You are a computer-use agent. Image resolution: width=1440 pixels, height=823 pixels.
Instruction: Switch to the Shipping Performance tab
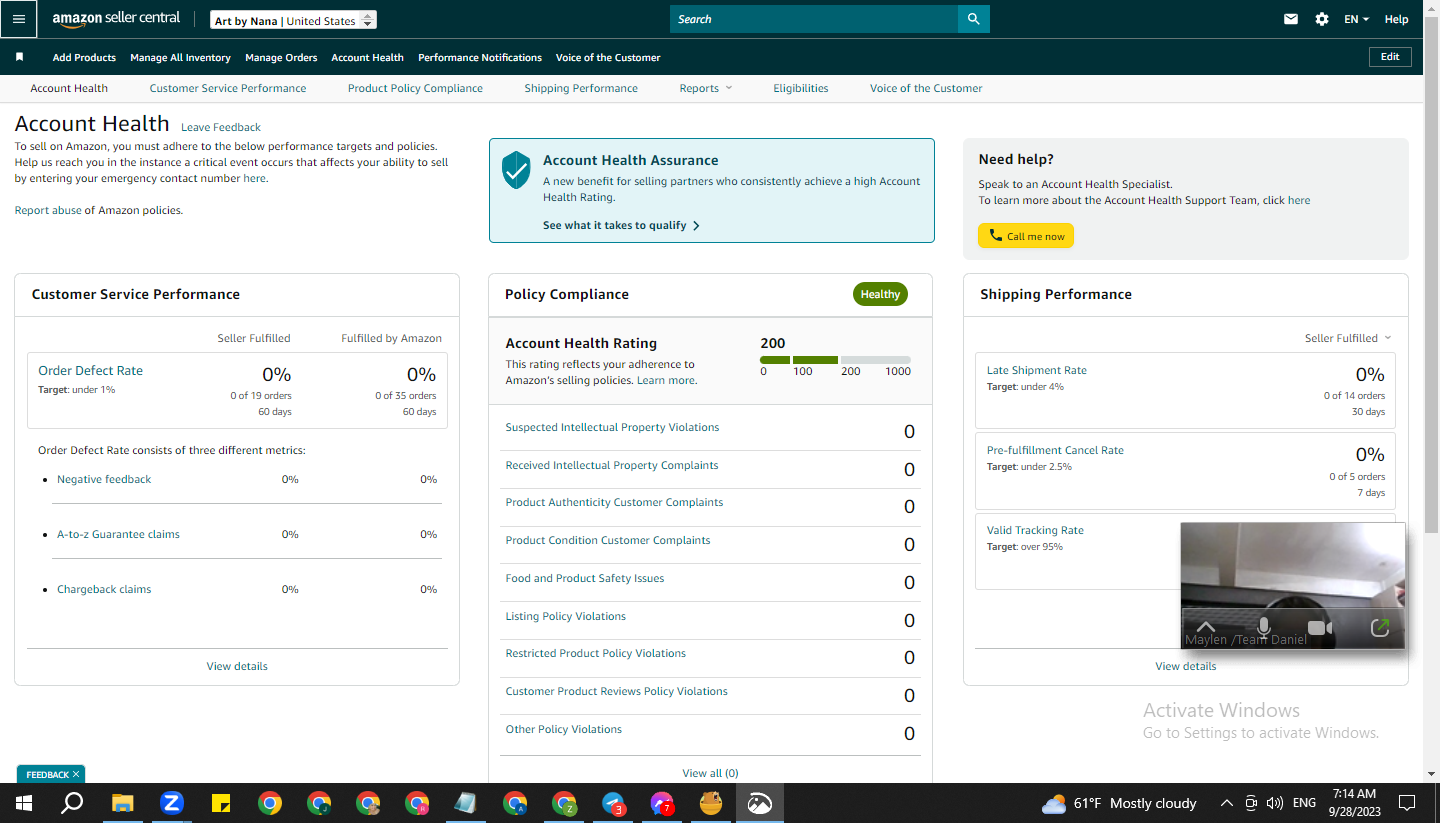pos(581,88)
